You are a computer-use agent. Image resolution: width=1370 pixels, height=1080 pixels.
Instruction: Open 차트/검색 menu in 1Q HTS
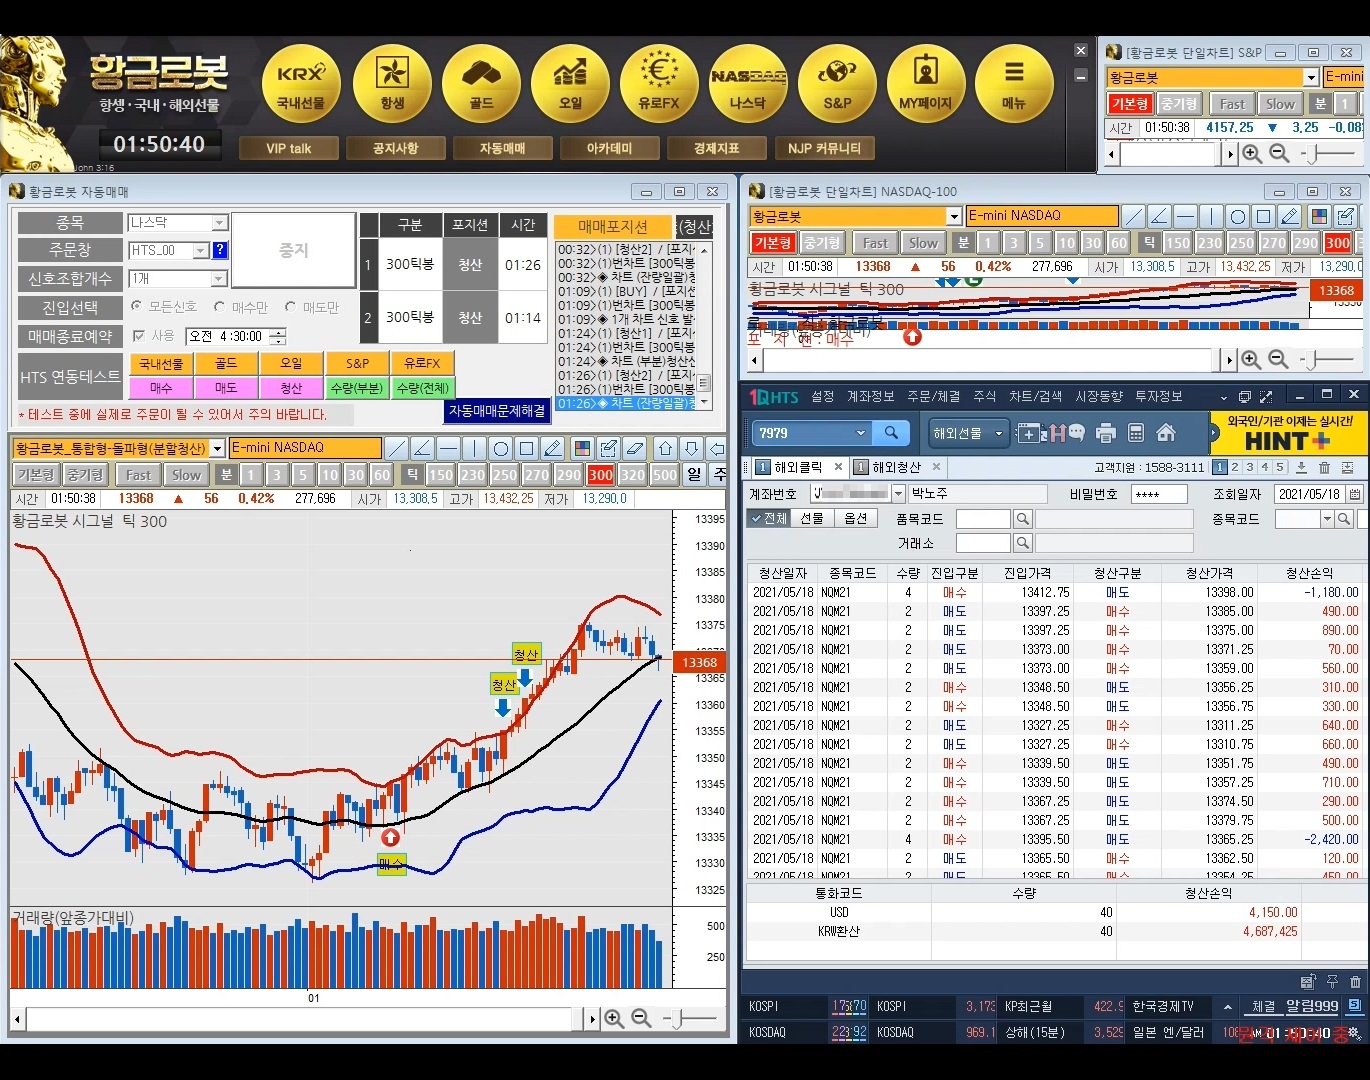[x=1035, y=396]
